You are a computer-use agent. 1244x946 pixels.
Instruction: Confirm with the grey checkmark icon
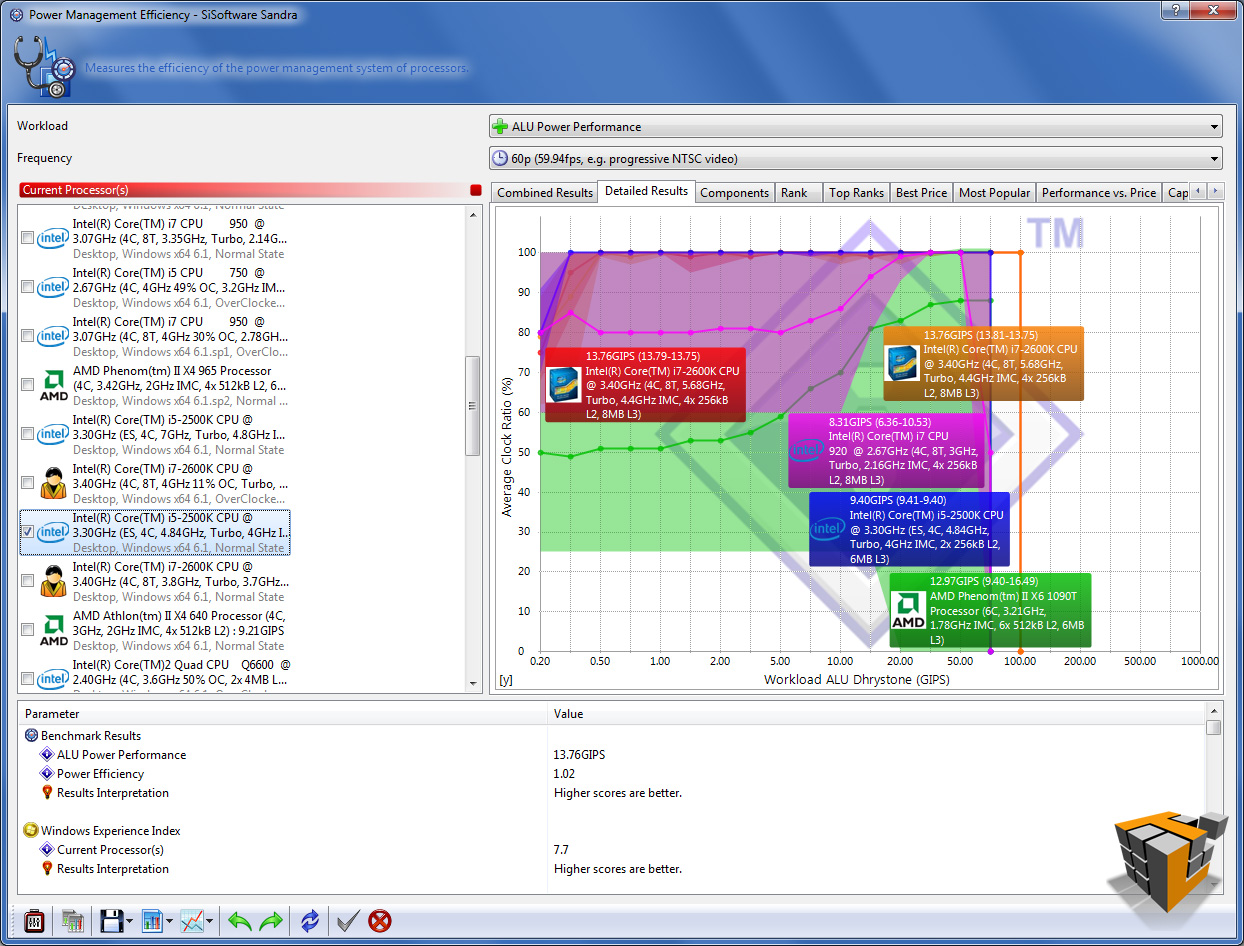pyautogui.click(x=348, y=921)
